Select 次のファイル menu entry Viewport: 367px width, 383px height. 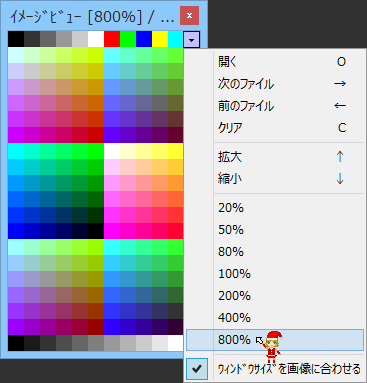pos(275,84)
